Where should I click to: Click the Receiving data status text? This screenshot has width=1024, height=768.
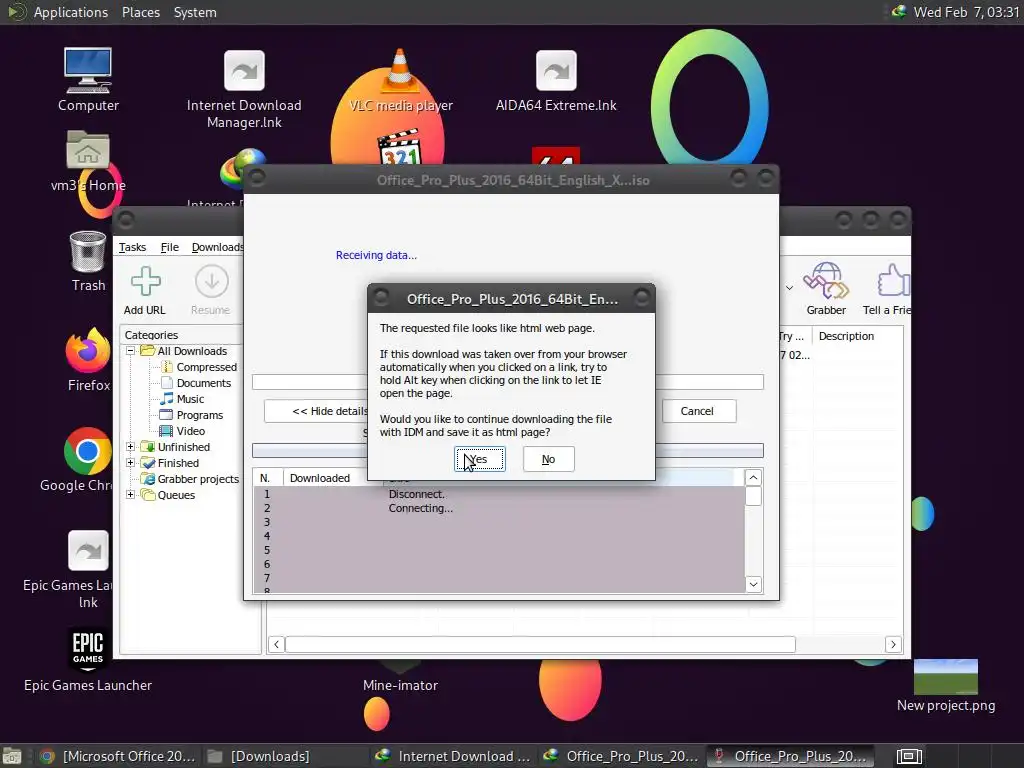point(376,255)
